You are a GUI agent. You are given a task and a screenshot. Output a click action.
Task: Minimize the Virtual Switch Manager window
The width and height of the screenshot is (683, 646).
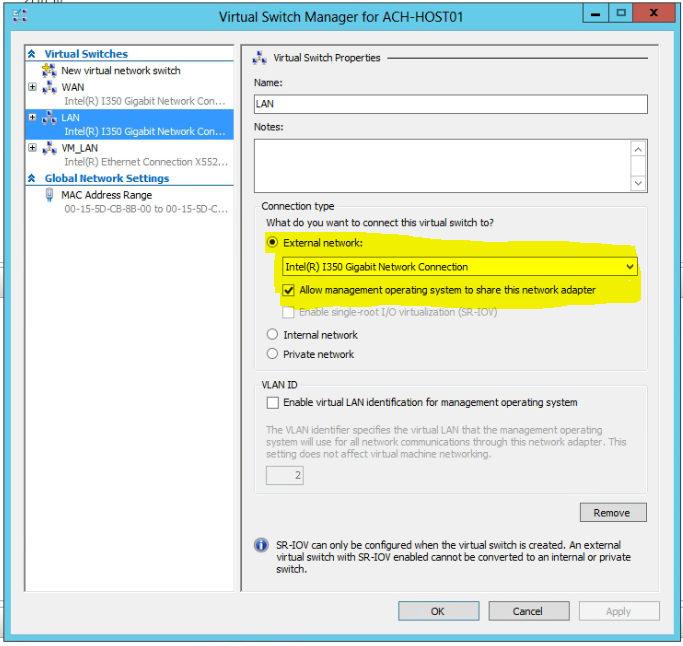pyautogui.click(x=595, y=14)
